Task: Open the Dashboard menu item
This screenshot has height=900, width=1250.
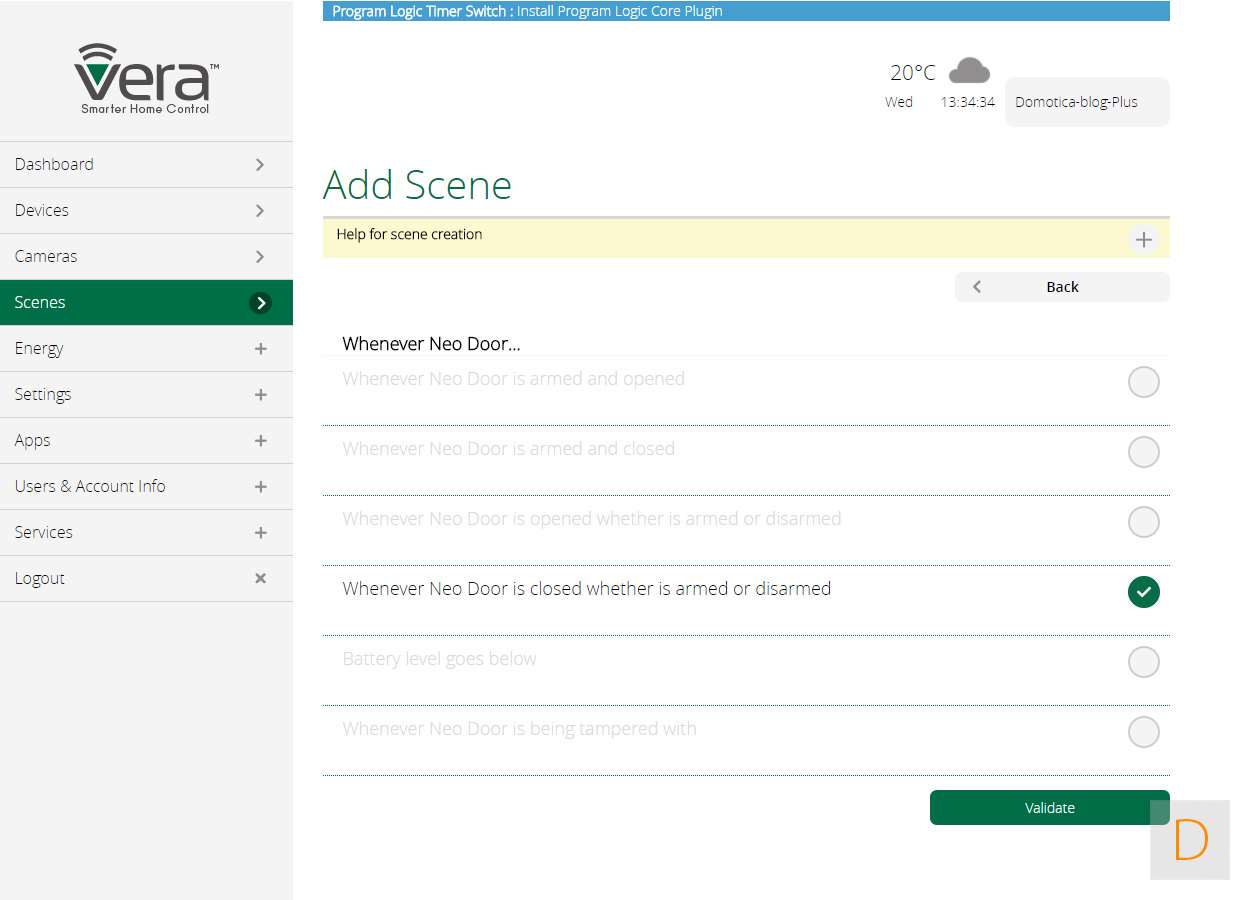Action: [x=146, y=165]
